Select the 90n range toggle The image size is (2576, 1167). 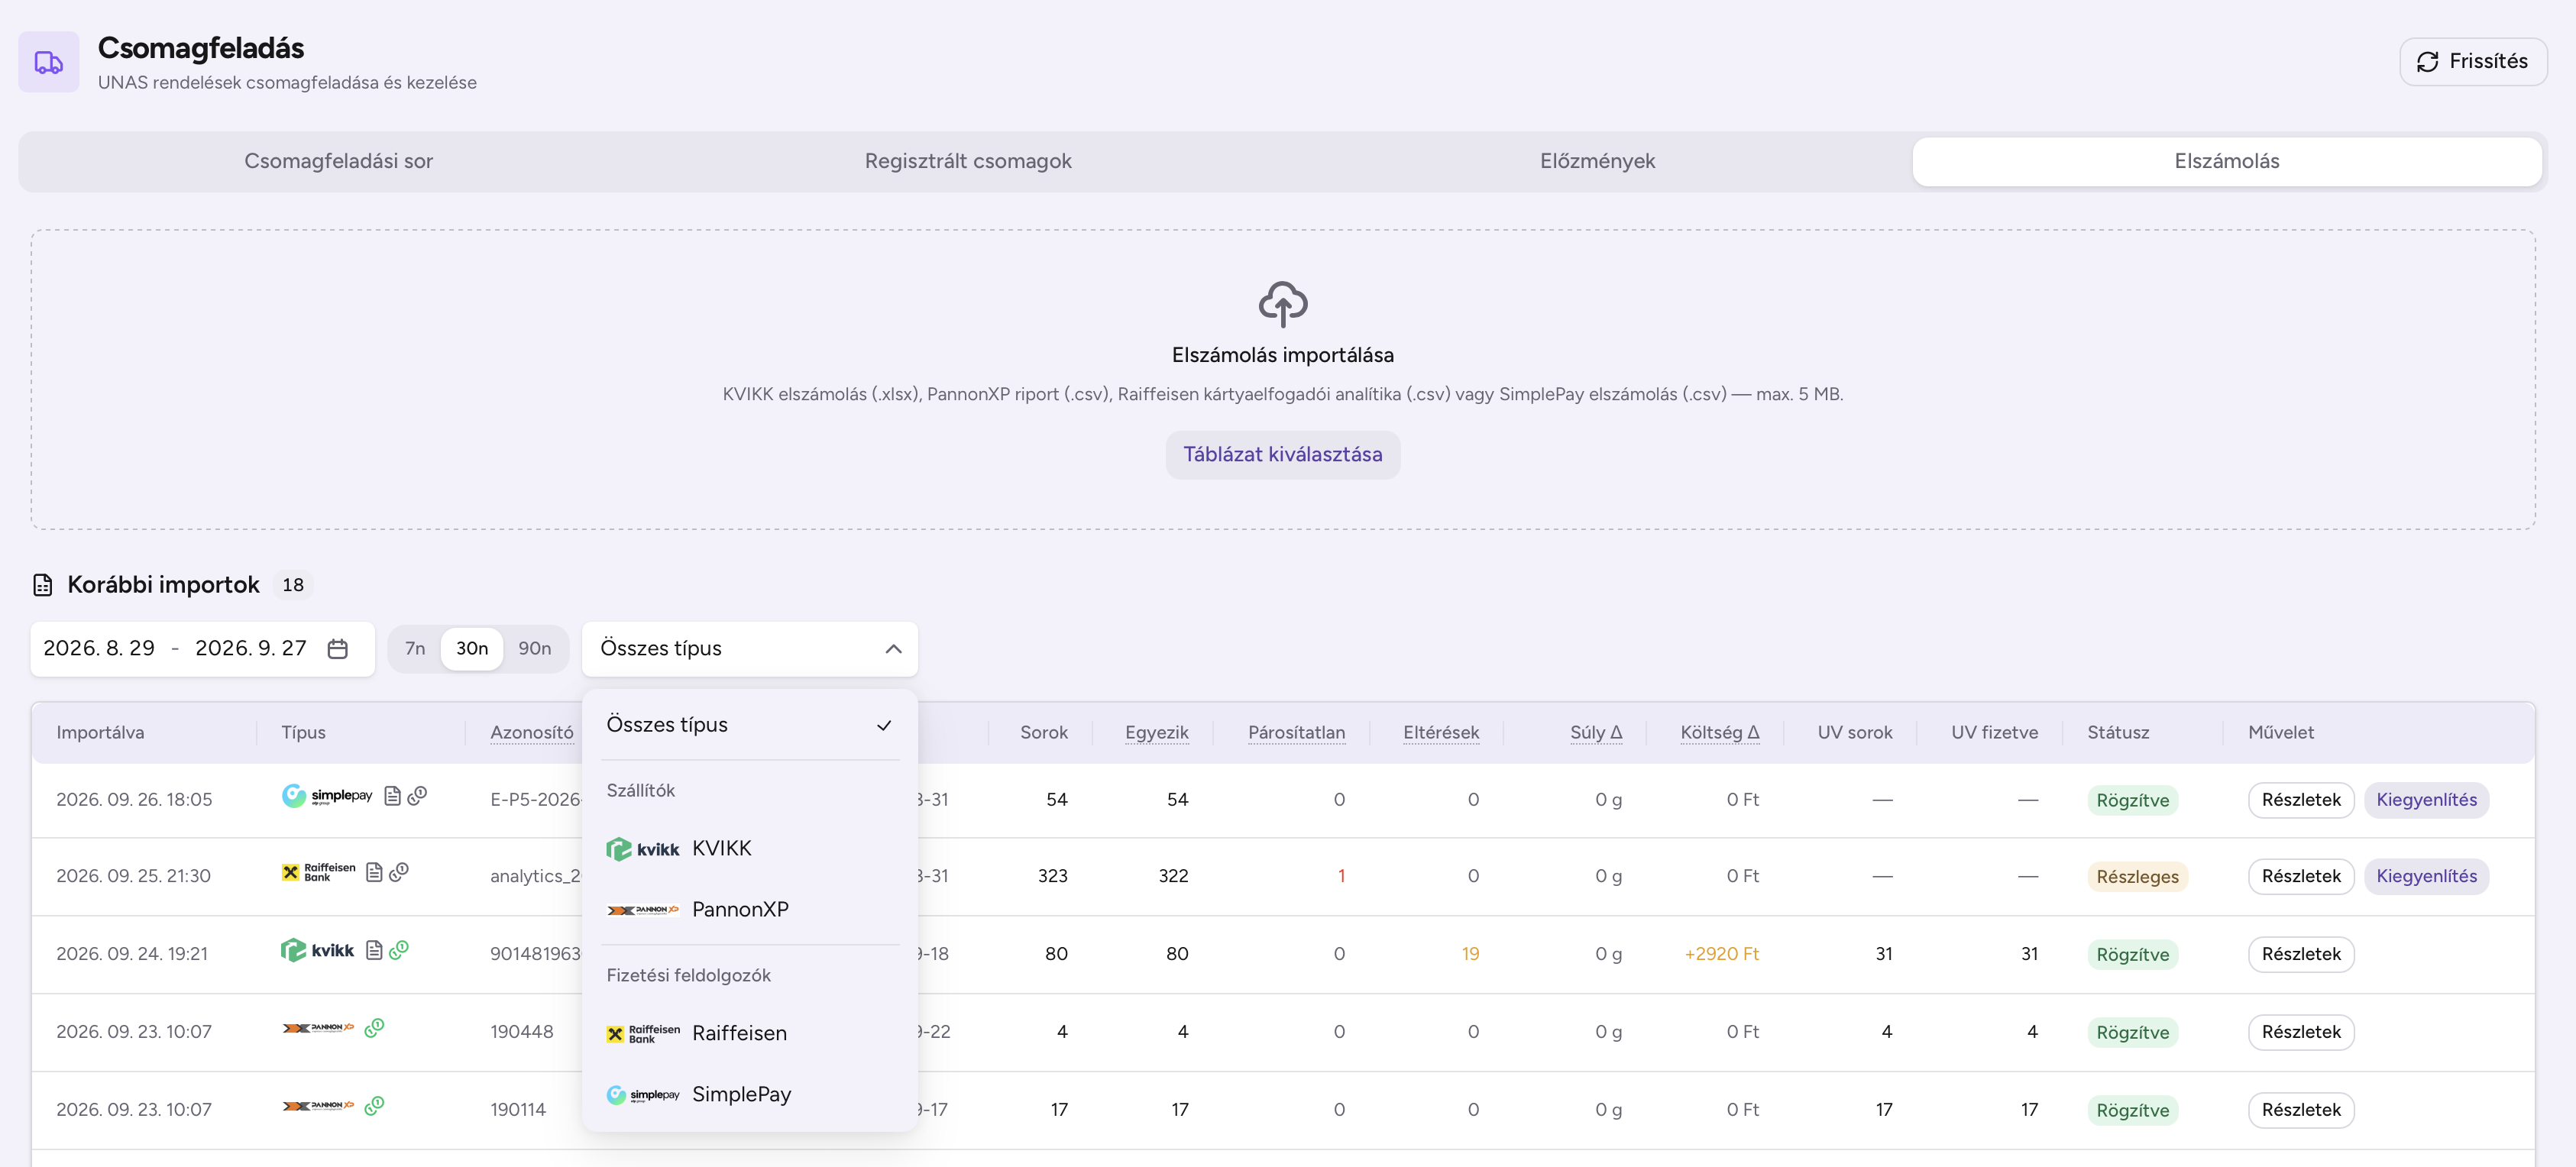pyautogui.click(x=535, y=649)
